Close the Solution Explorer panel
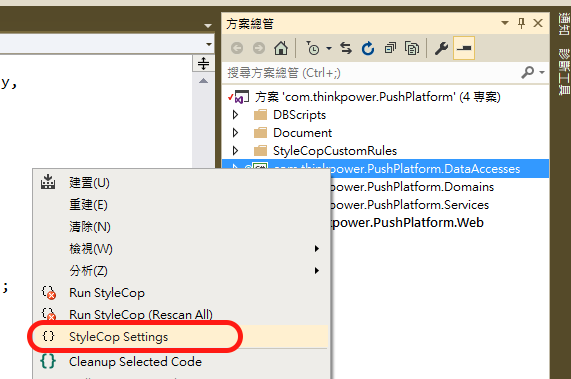Viewport: 571px width, 379px height. tap(538, 23)
